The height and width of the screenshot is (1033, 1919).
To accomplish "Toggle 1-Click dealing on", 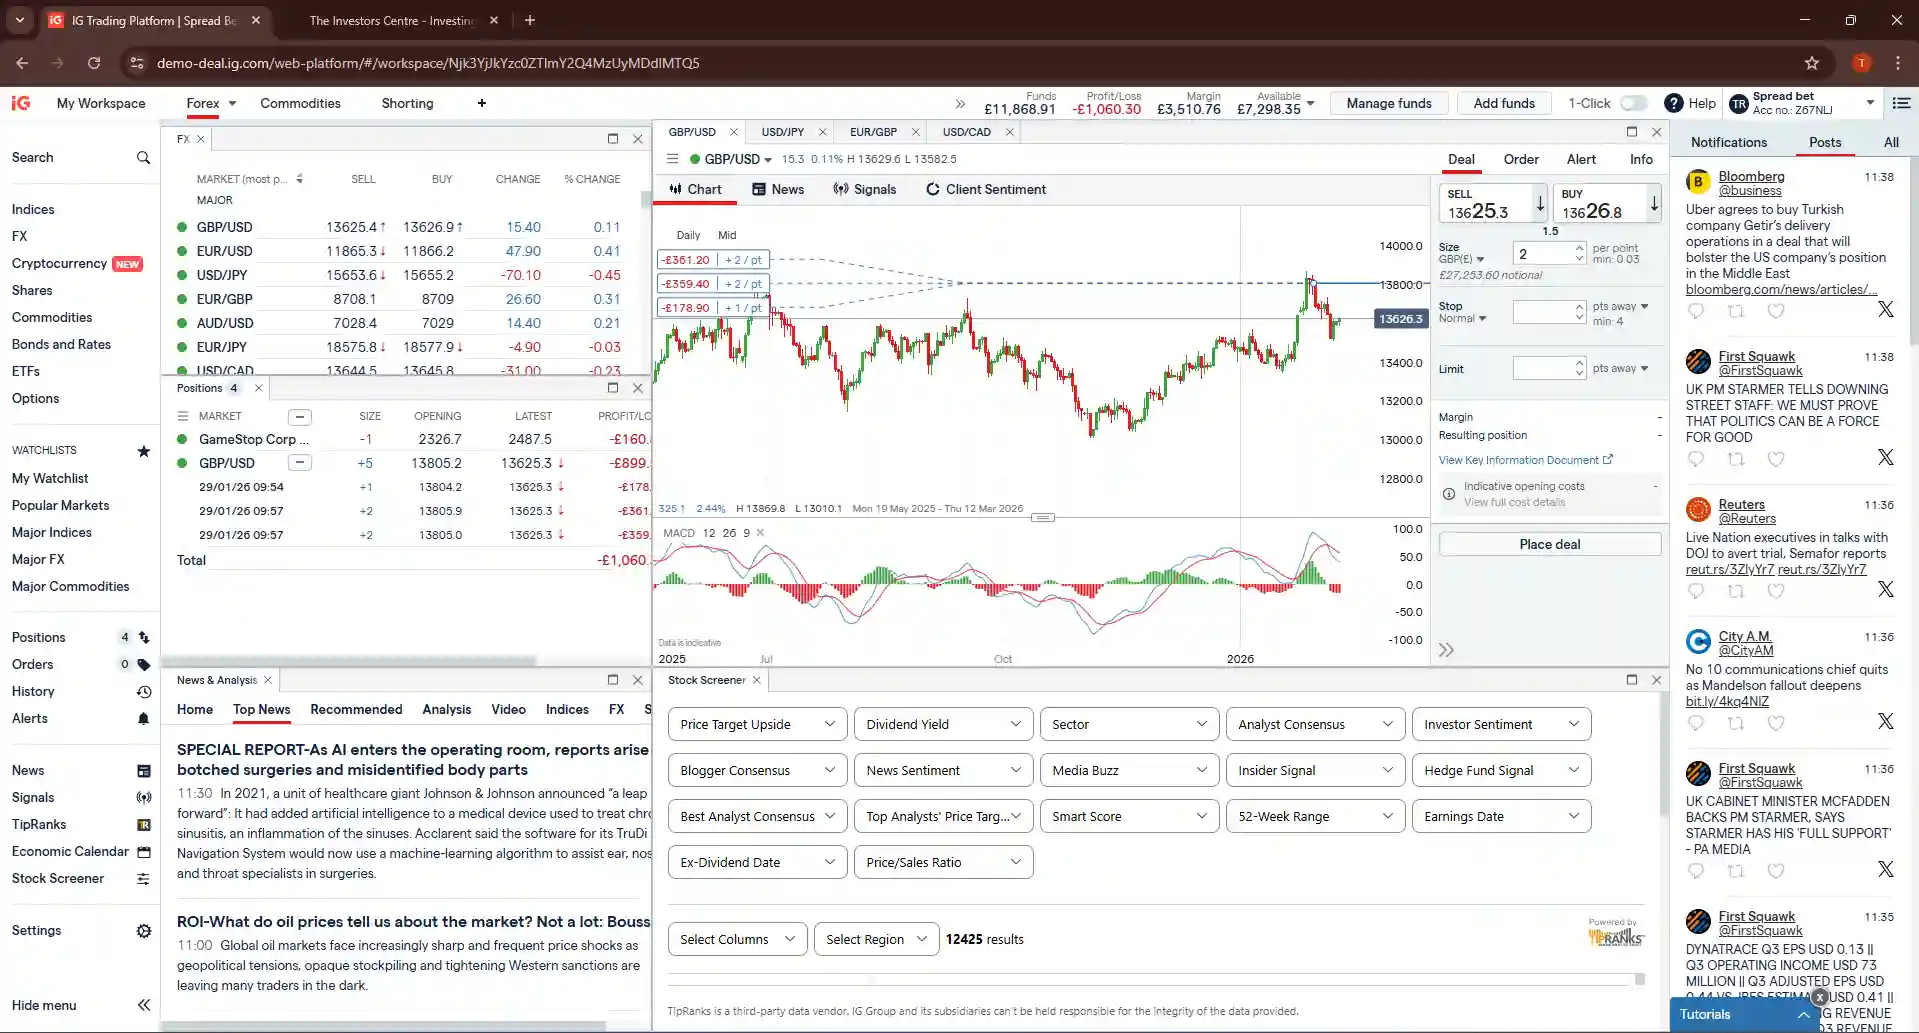I will coord(1634,103).
